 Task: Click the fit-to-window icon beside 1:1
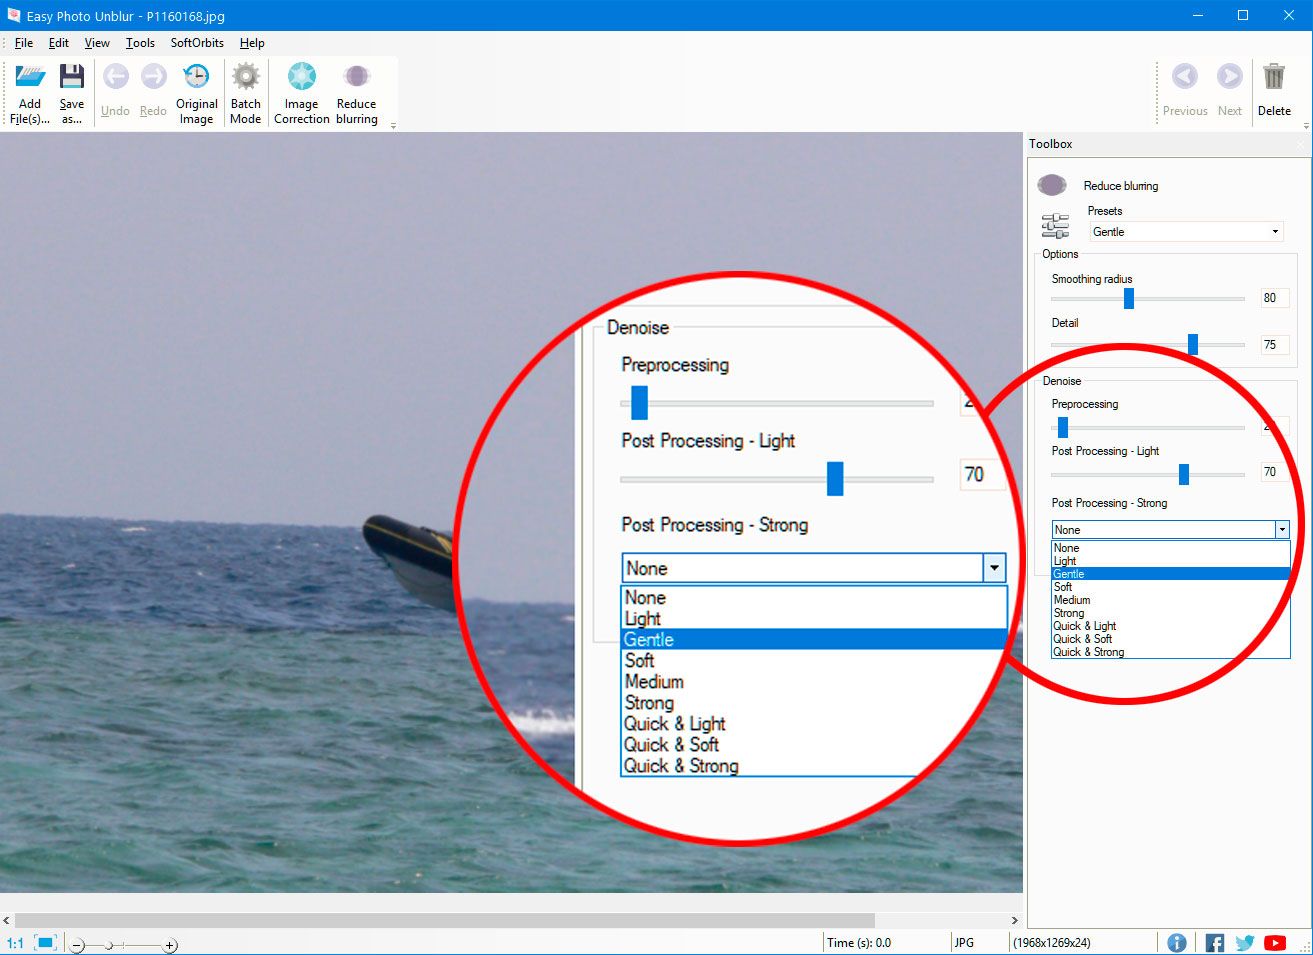45,942
